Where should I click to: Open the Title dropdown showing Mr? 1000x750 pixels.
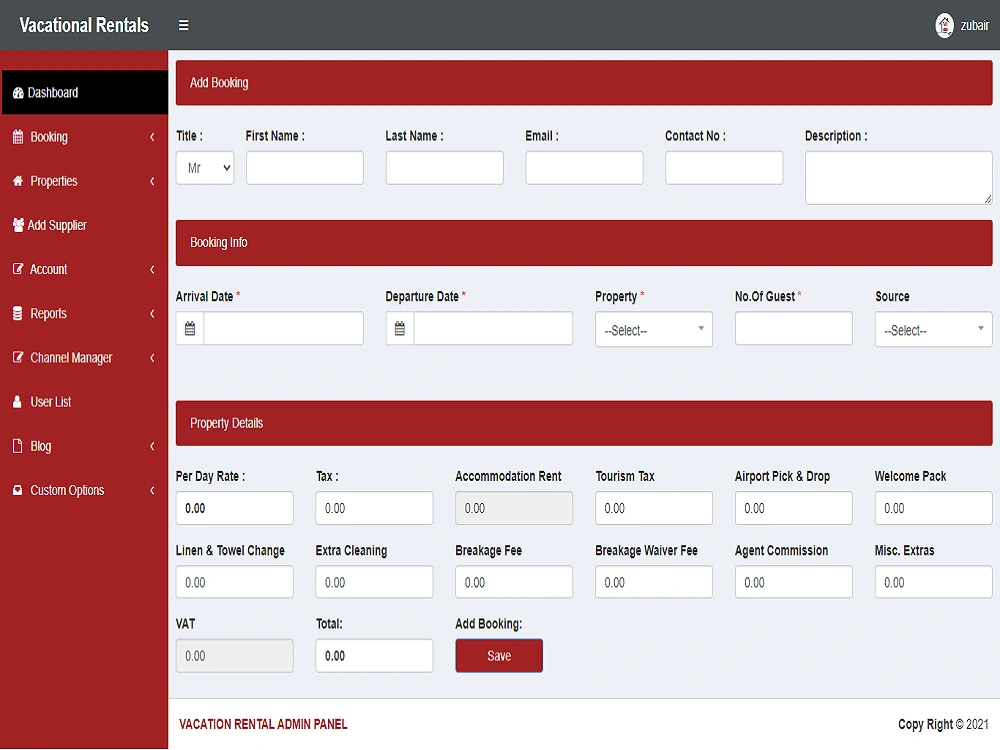pos(205,168)
